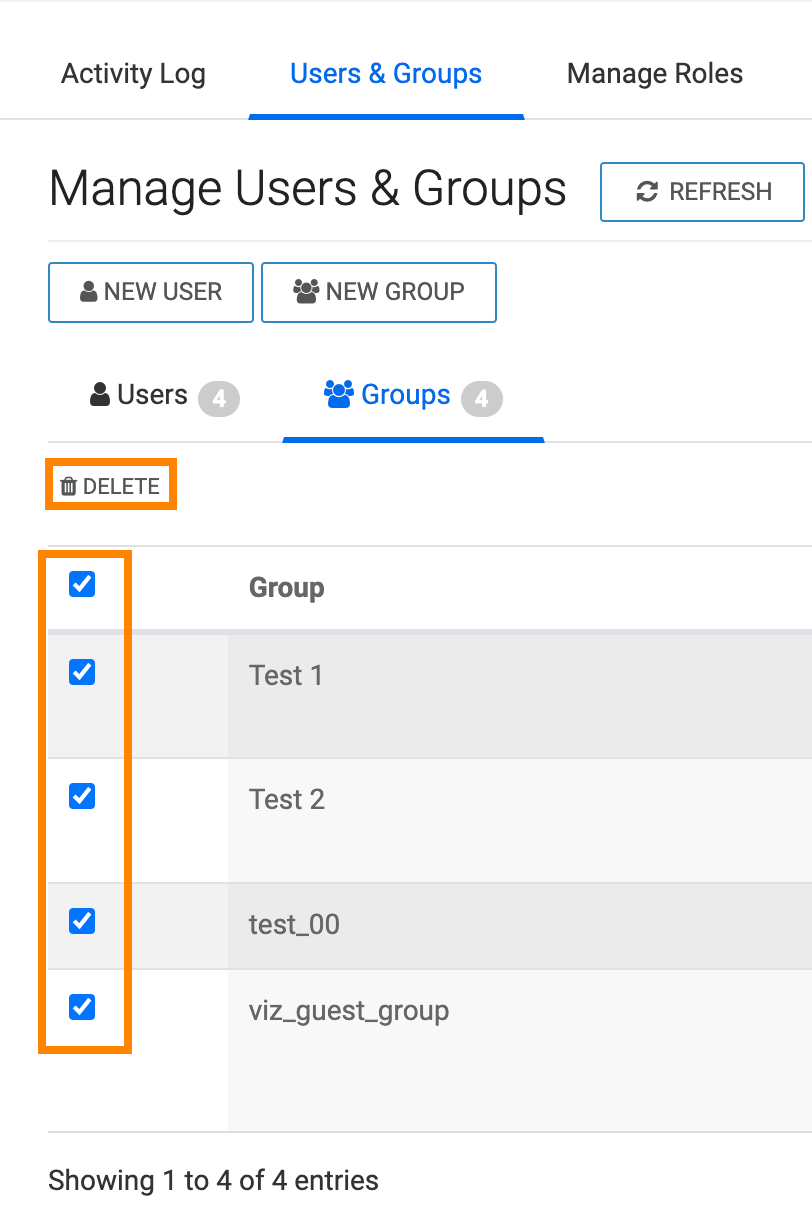Select the single-user icon on Users subtab
Screen dimensions: 812x1220
point(100,396)
